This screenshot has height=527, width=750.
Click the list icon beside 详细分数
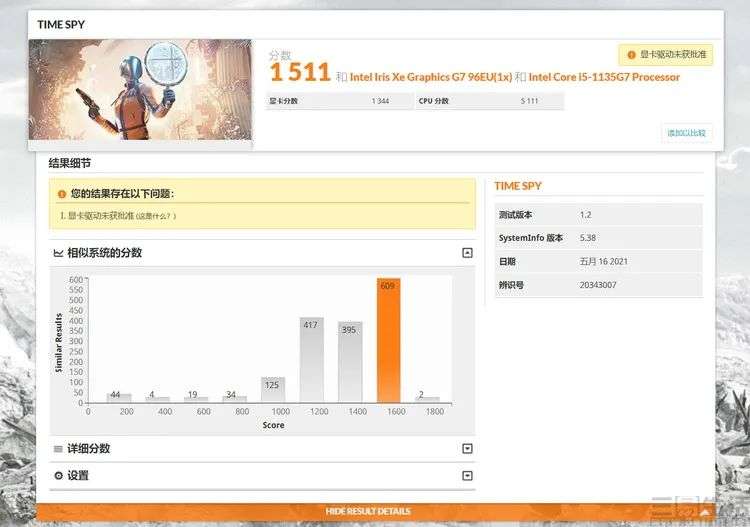58,449
